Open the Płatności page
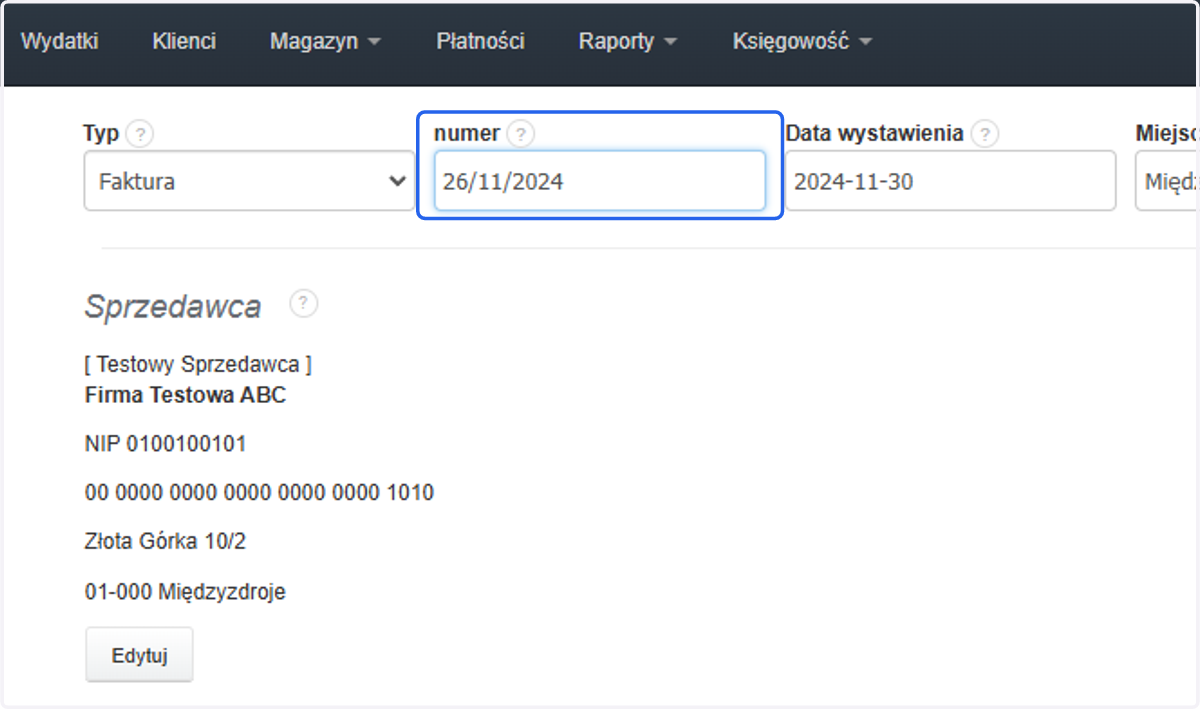This screenshot has height=709, width=1200. point(480,42)
